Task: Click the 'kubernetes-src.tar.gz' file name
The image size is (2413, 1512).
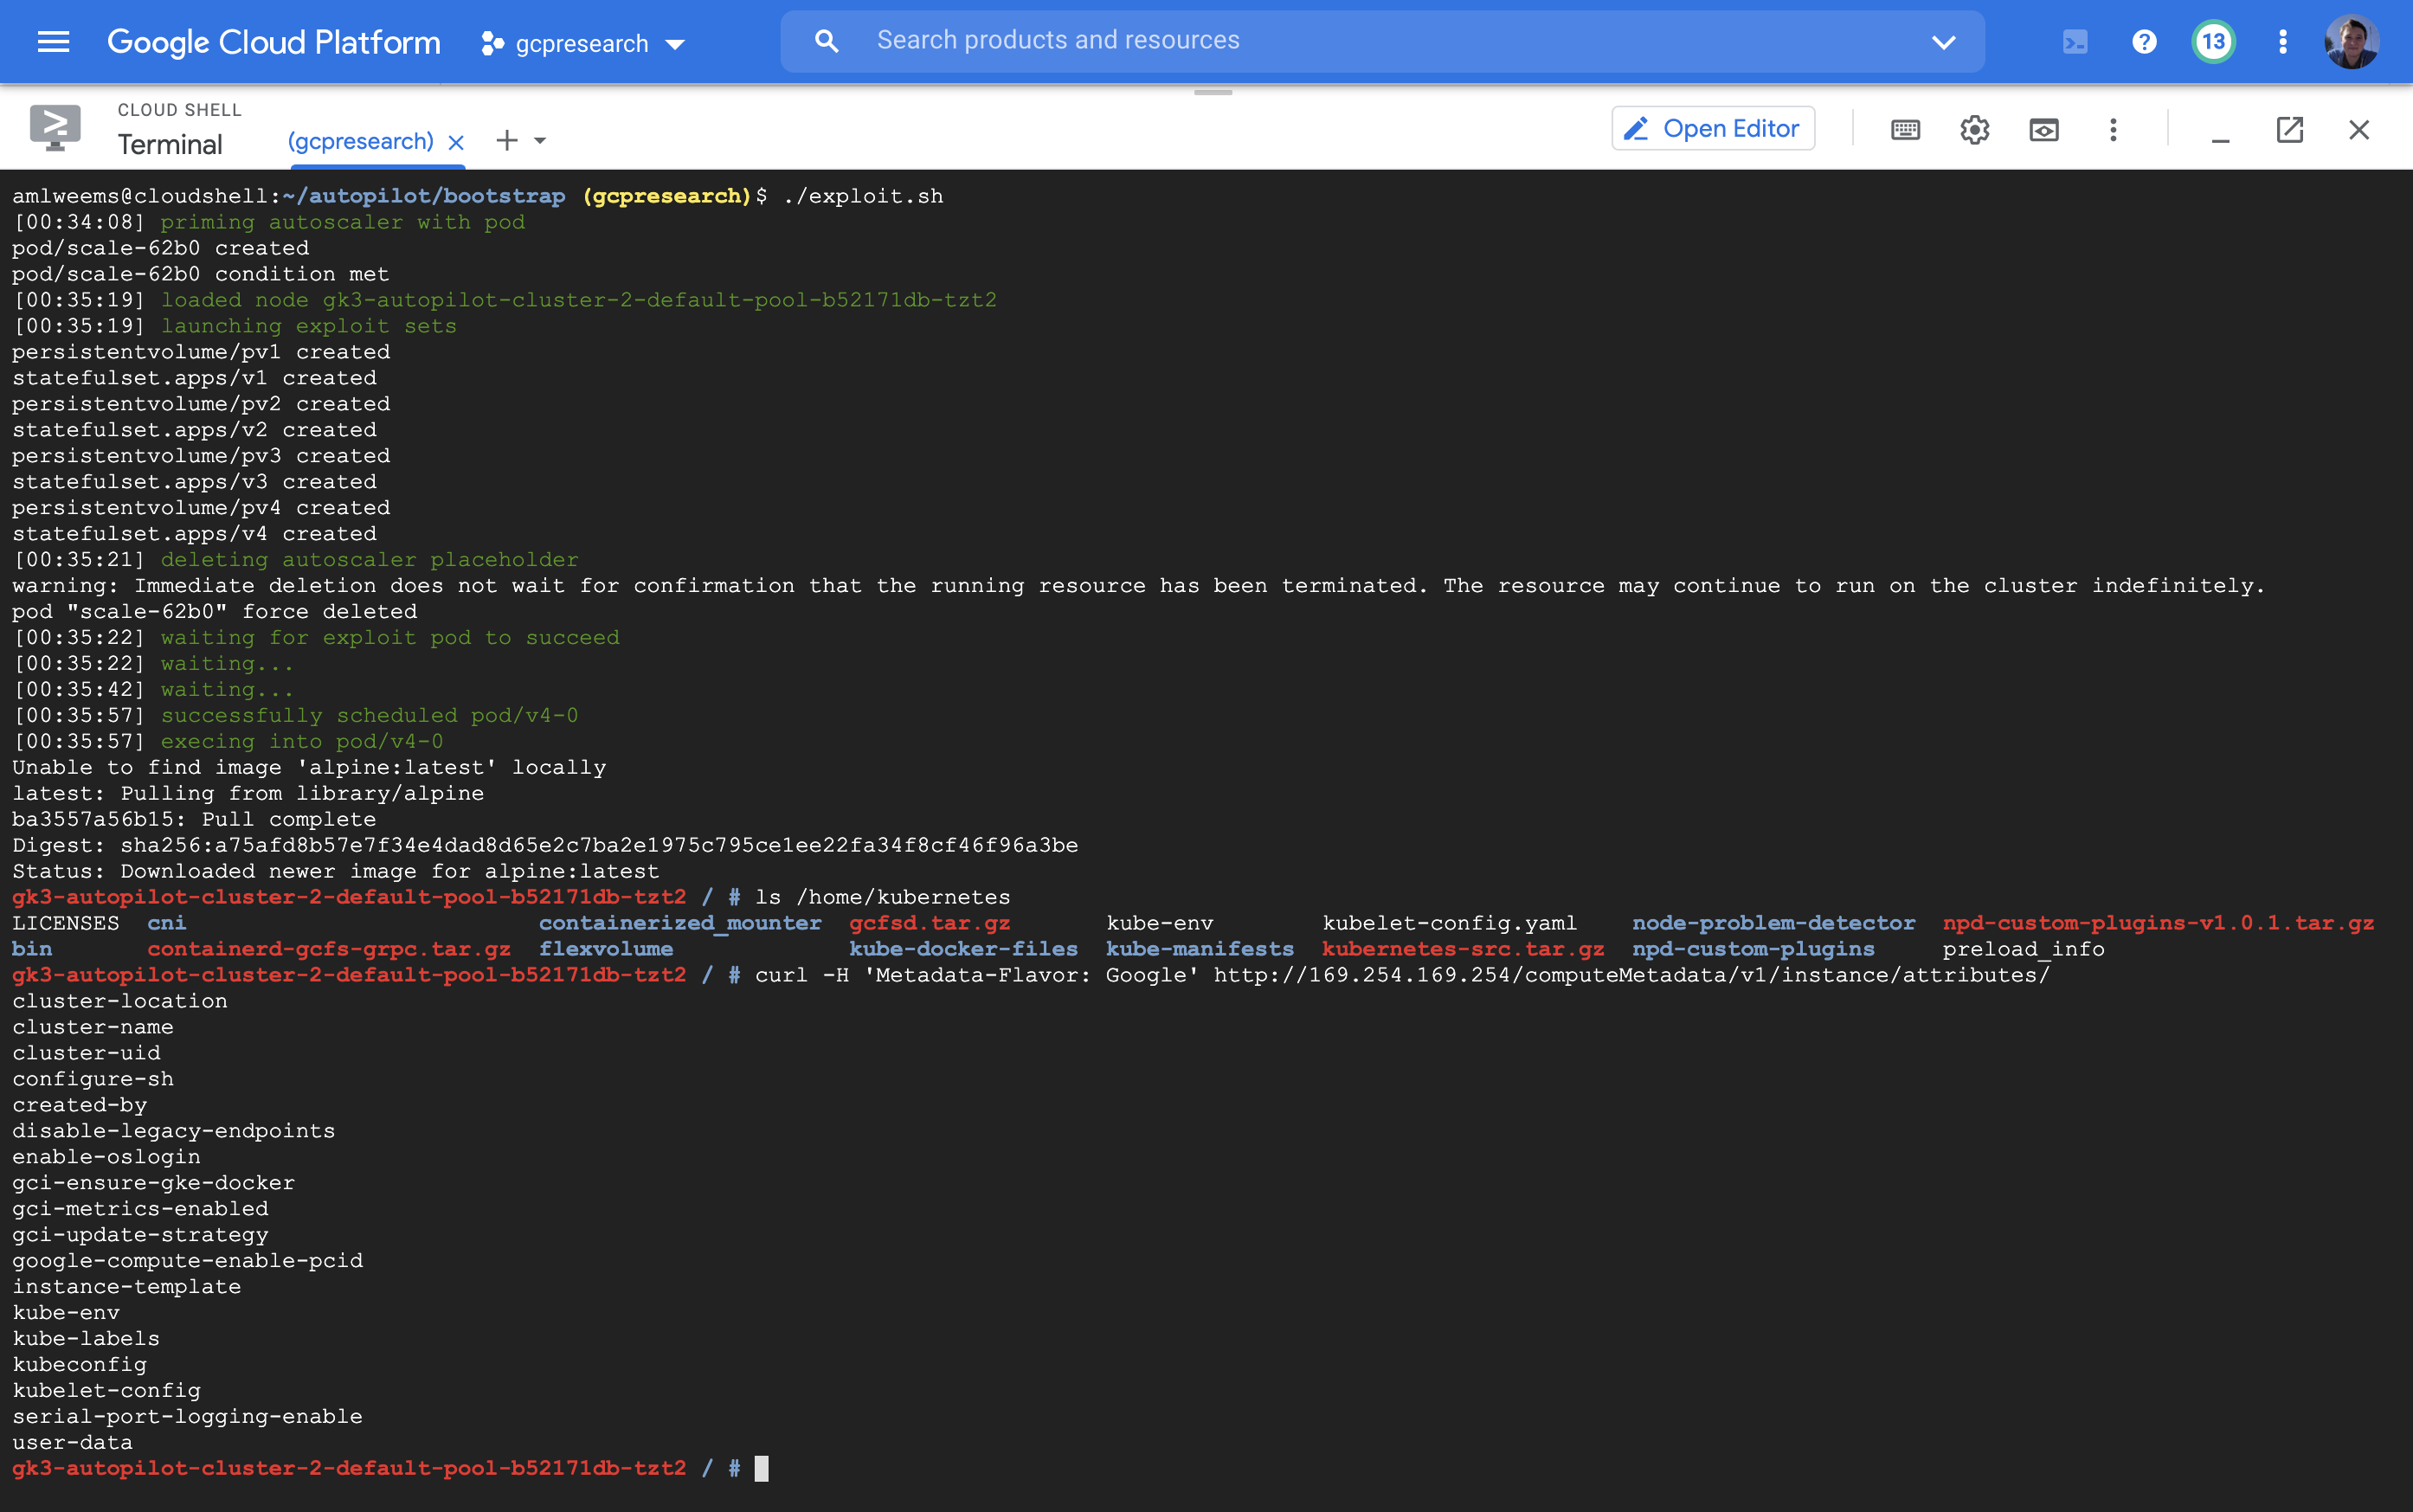Action: coord(1462,950)
